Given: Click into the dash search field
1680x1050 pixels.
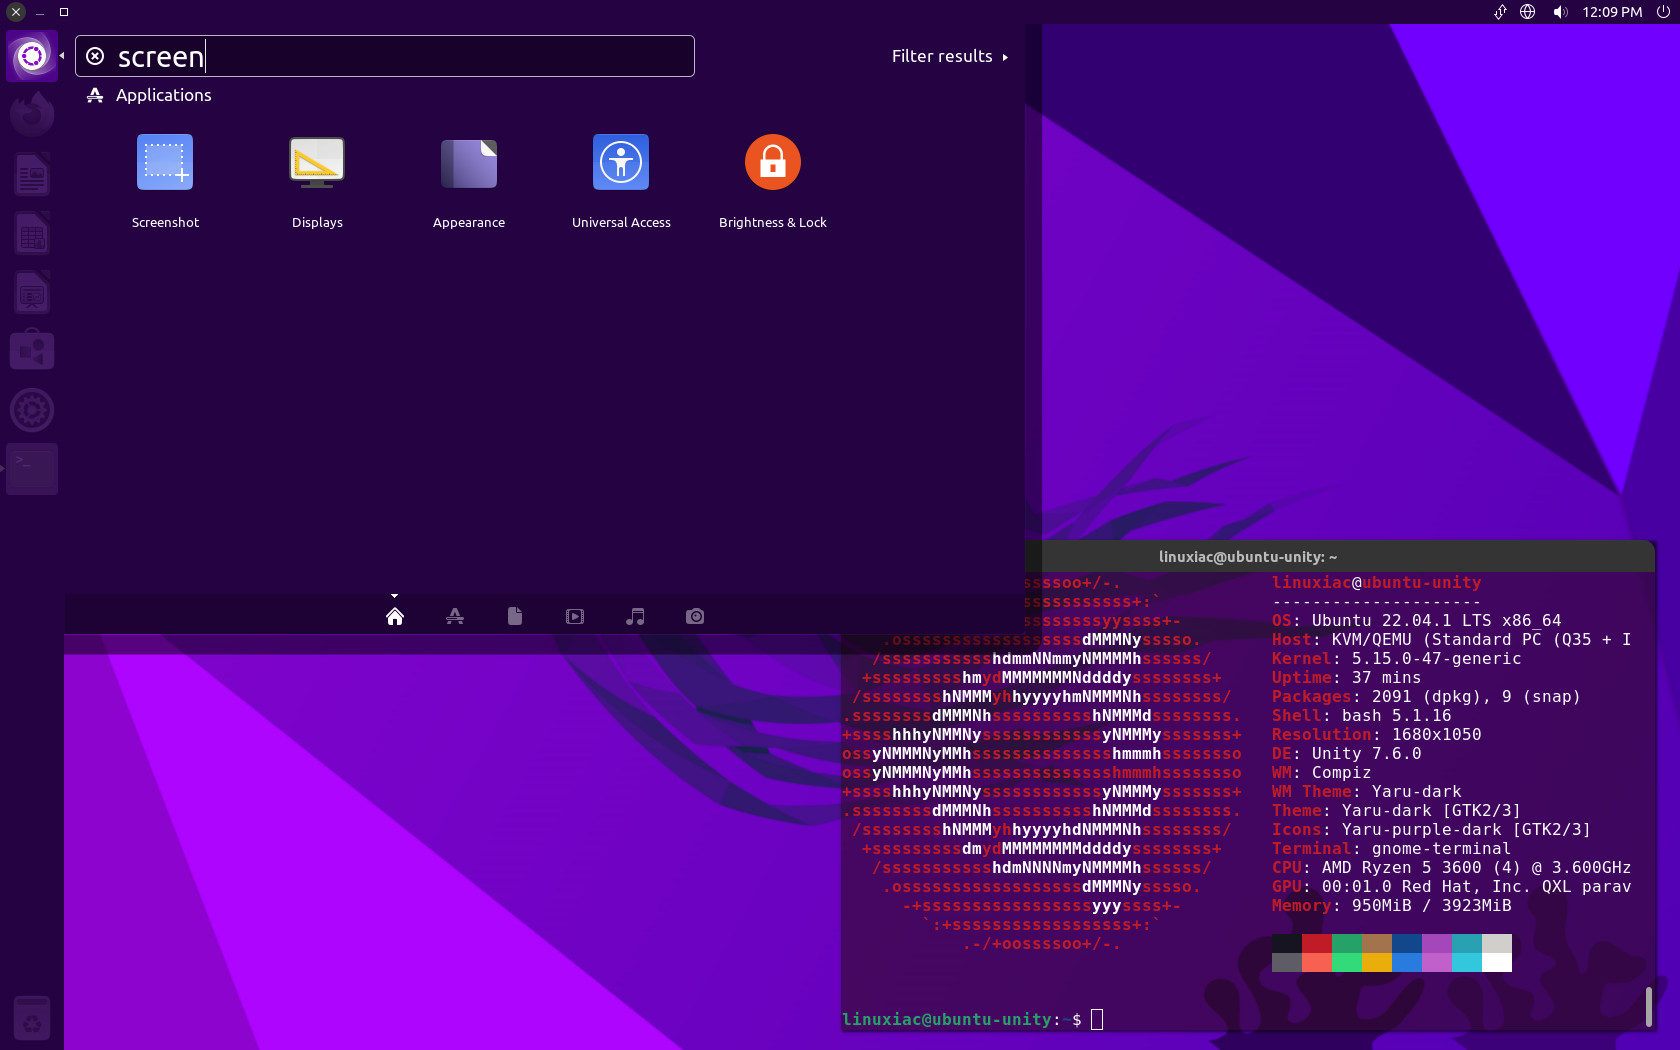Looking at the screenshot, I should click(385, 56).
